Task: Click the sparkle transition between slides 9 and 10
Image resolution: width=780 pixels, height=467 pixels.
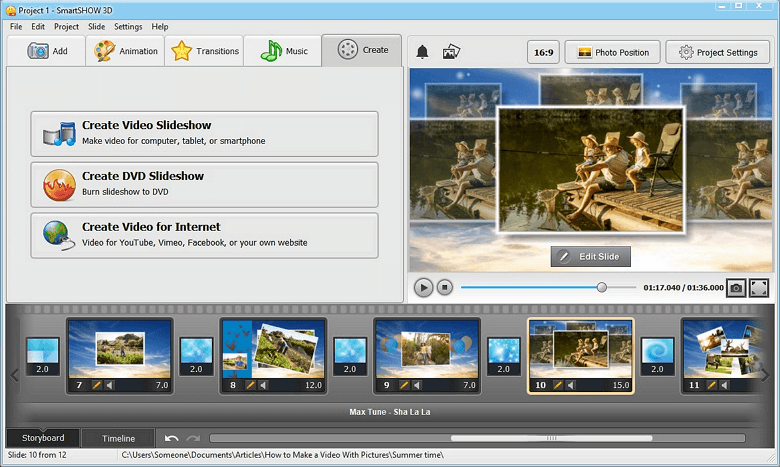Action: click(x=503, y=356)
